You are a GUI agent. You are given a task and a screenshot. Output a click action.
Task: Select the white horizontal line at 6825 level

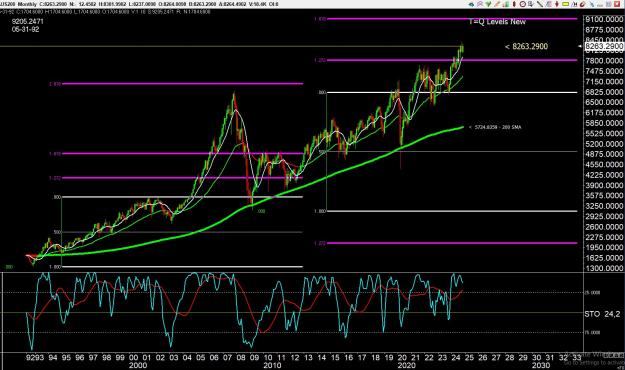(x=452, y=92)
